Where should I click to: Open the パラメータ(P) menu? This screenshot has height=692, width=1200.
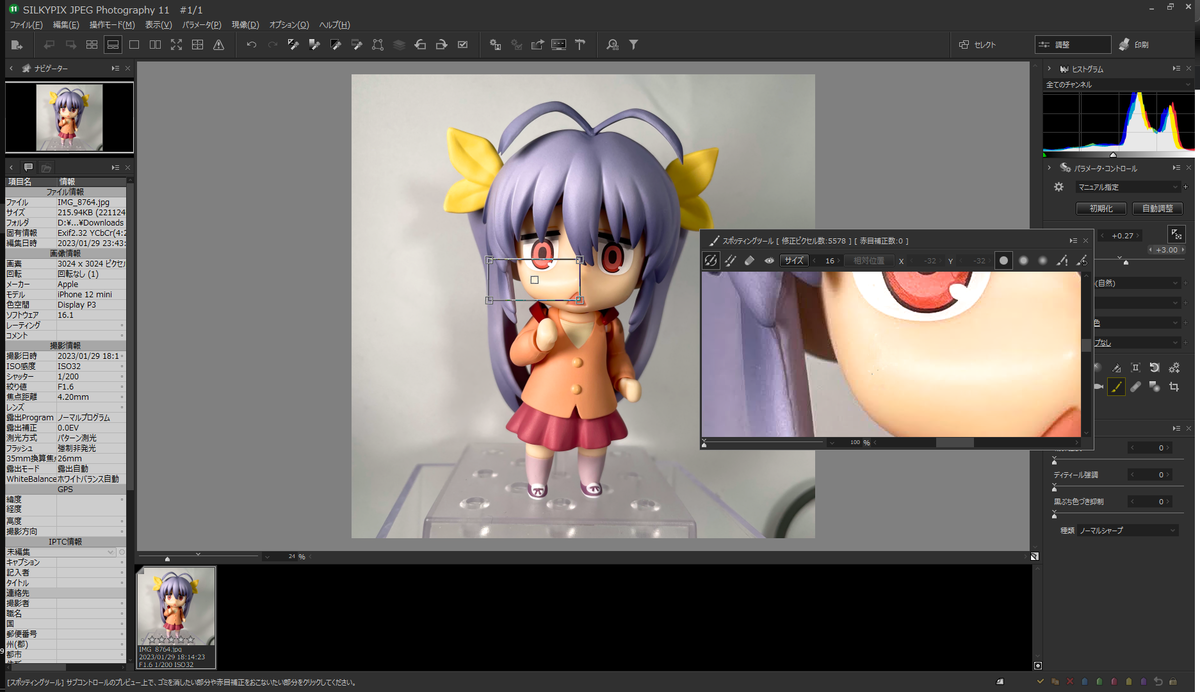pyautogui.click(x=201, y=24)
